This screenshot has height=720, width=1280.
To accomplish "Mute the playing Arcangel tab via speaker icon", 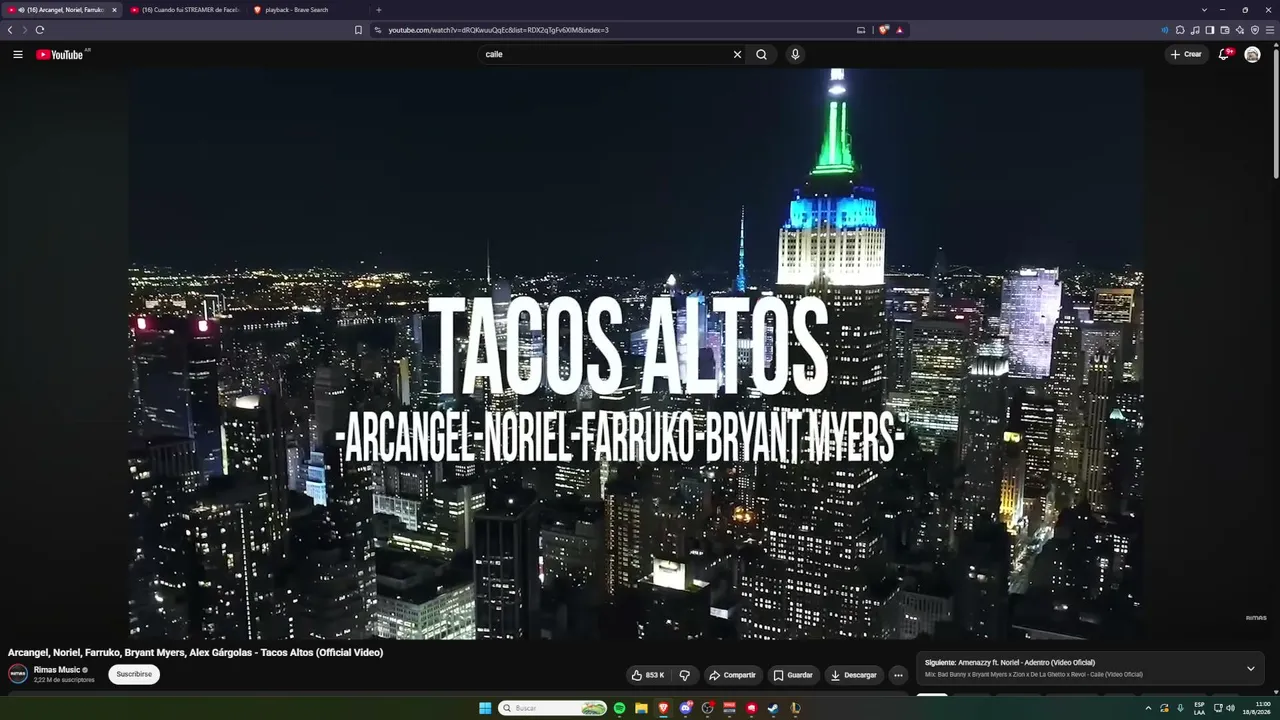I will pyautogui.click(x=22, y=10).
